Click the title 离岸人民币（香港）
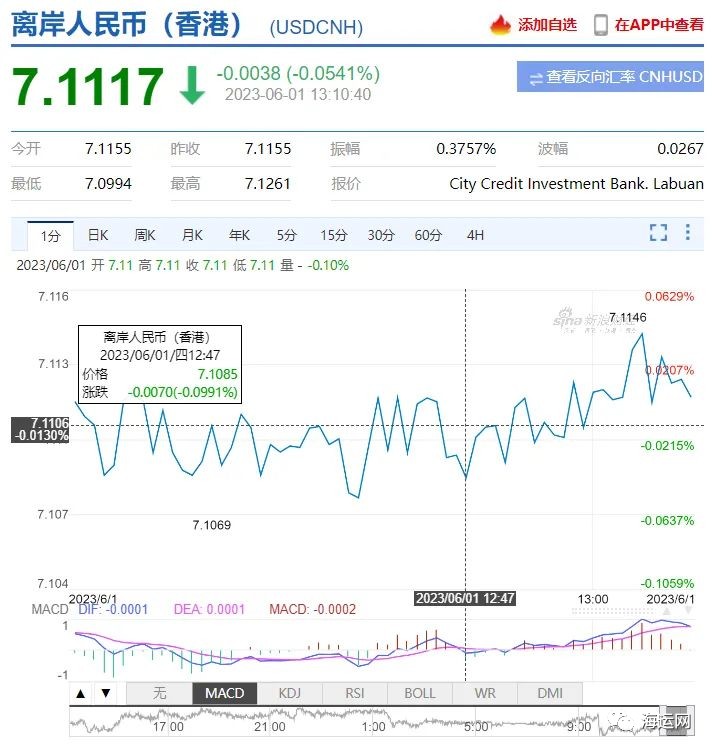Viewport: 714px width, 752px height. [127, 24]
